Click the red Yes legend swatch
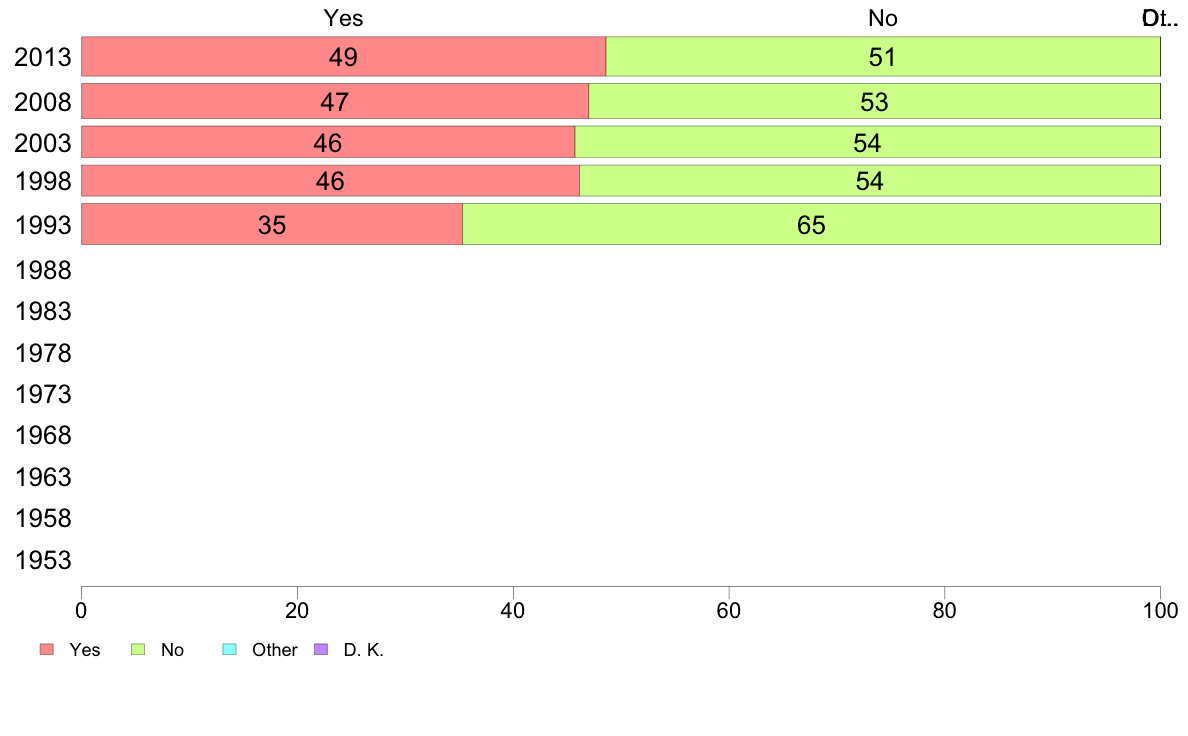The image size is (1188, 736). coord(47,650)
